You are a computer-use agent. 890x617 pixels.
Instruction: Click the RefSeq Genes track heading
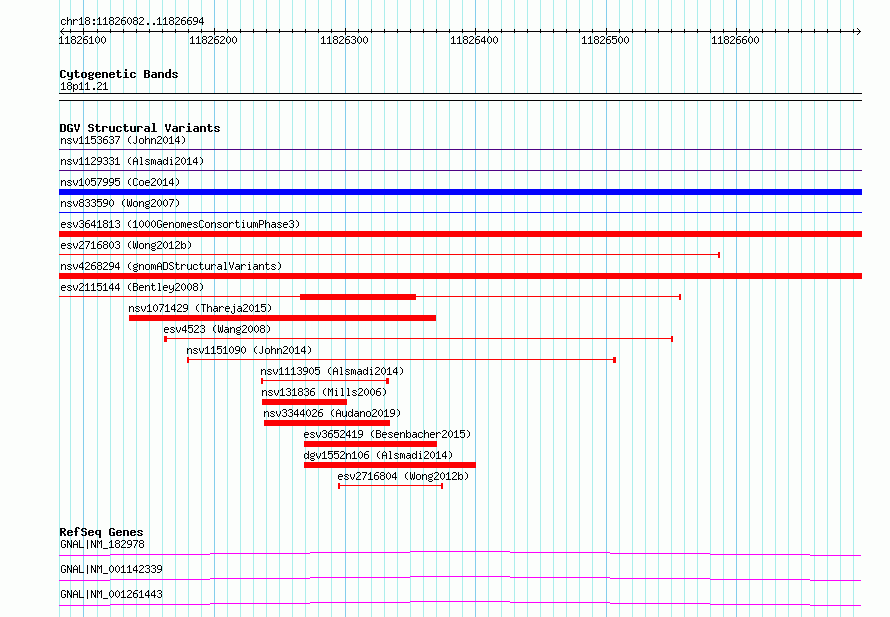(x=101, y=532)
